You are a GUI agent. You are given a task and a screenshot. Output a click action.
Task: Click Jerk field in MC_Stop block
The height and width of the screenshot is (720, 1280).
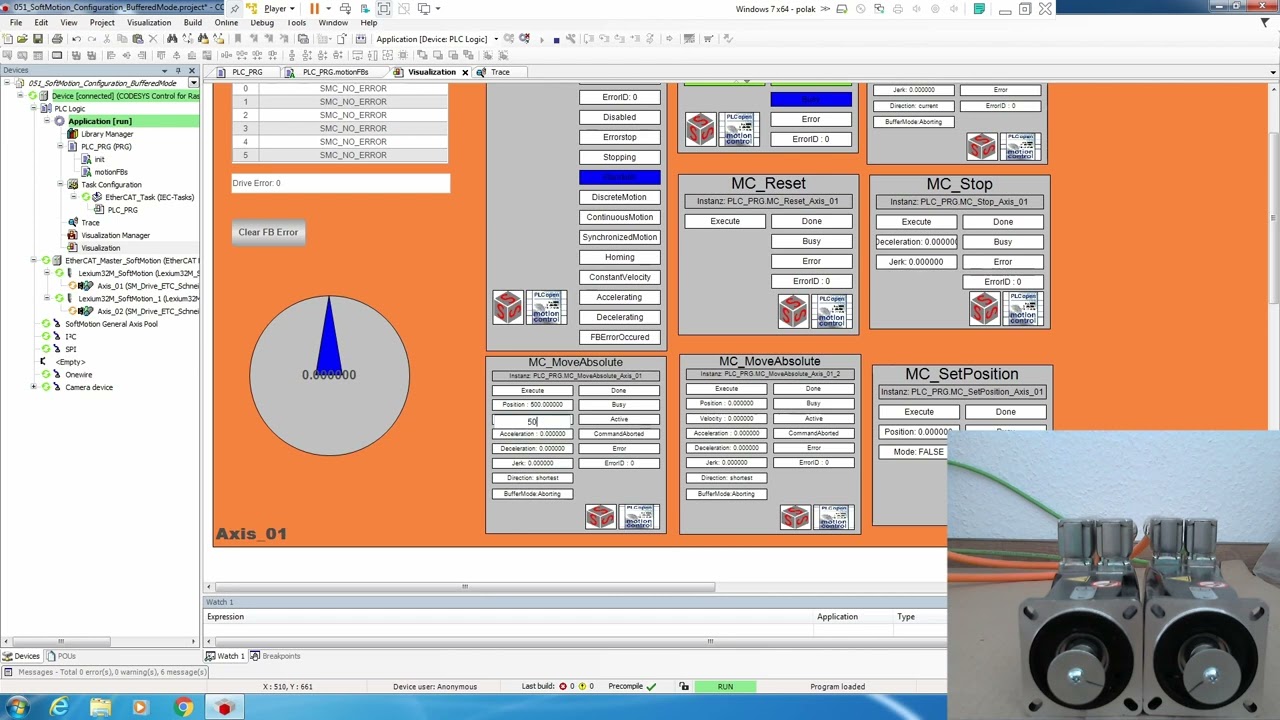[916, 261]
